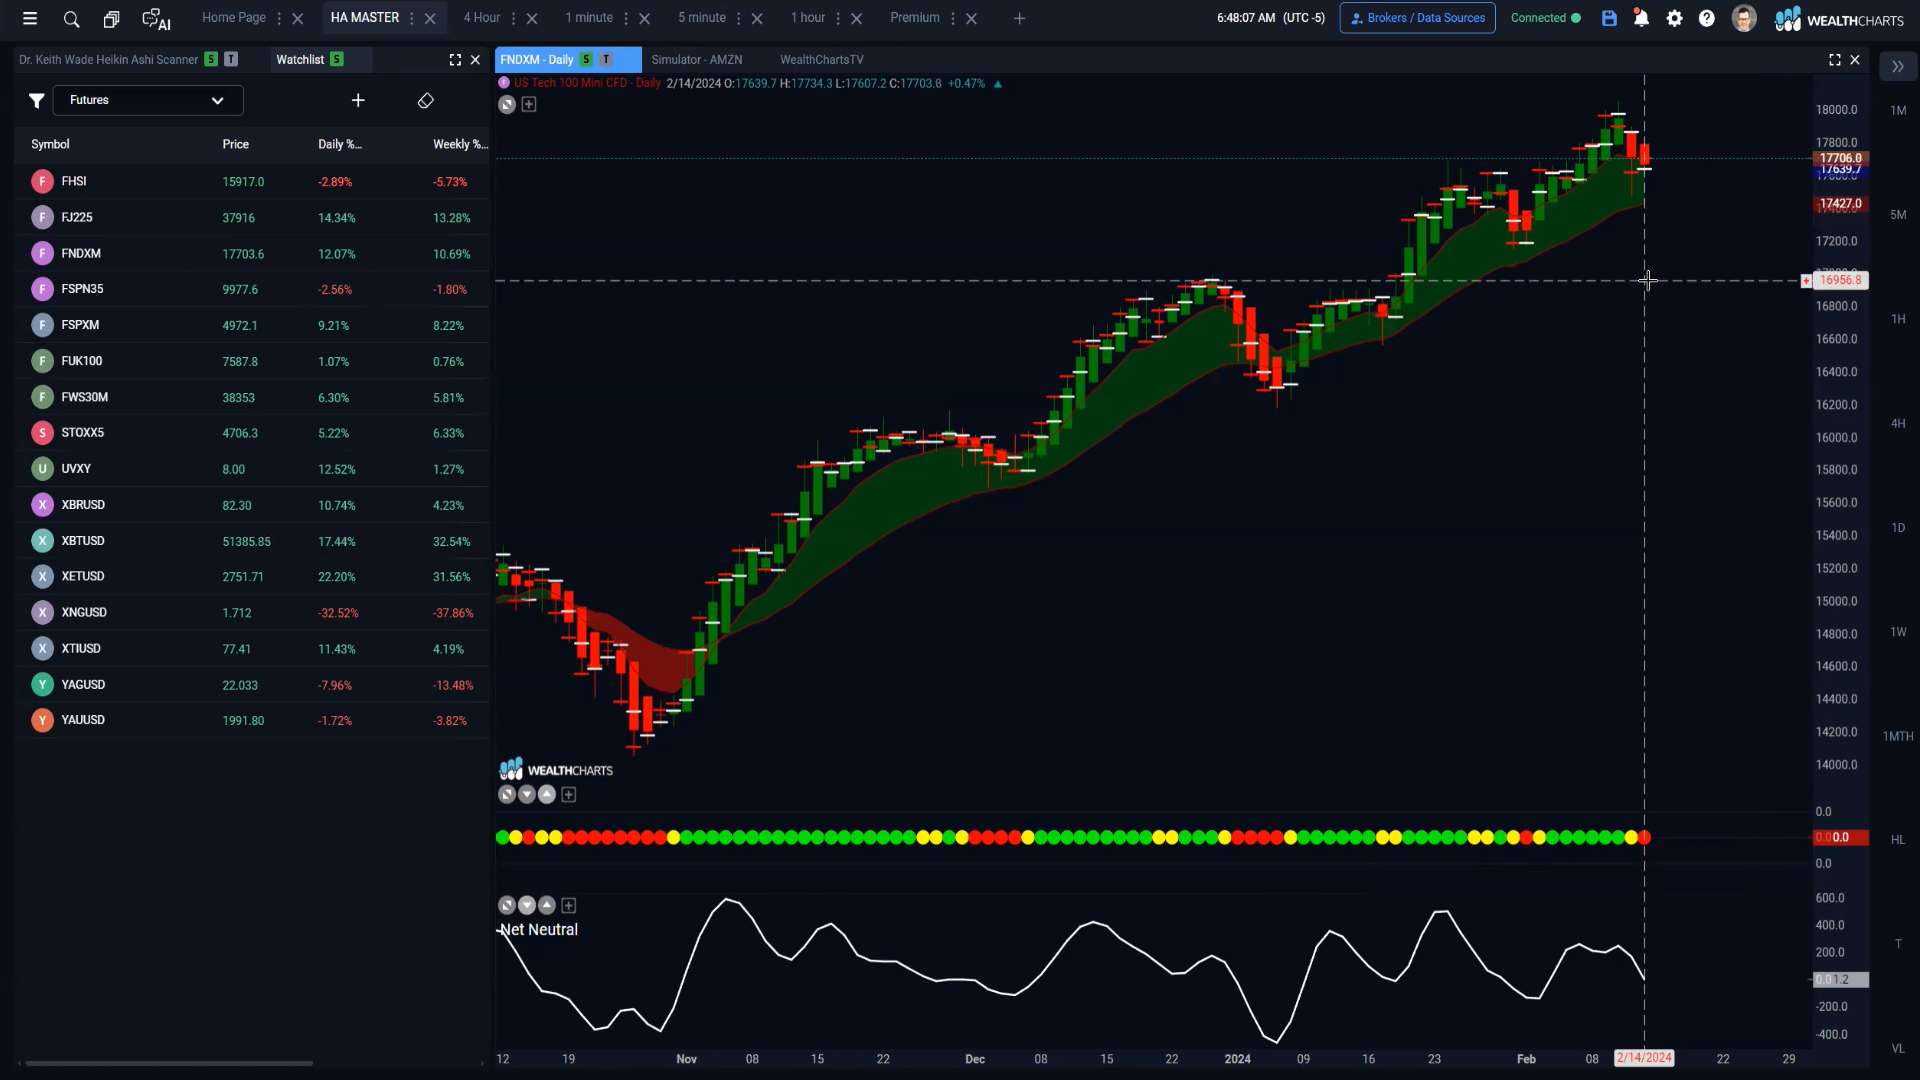Toggle the S badge on Watchlist tab
This screenshot has width=1920, height=1080.
(337, 60)
